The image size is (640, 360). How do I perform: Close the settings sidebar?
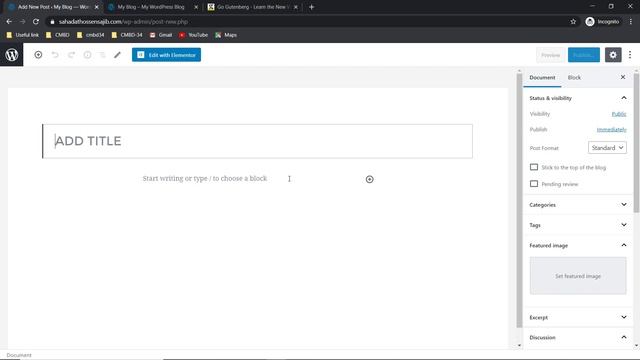[623, 77]
